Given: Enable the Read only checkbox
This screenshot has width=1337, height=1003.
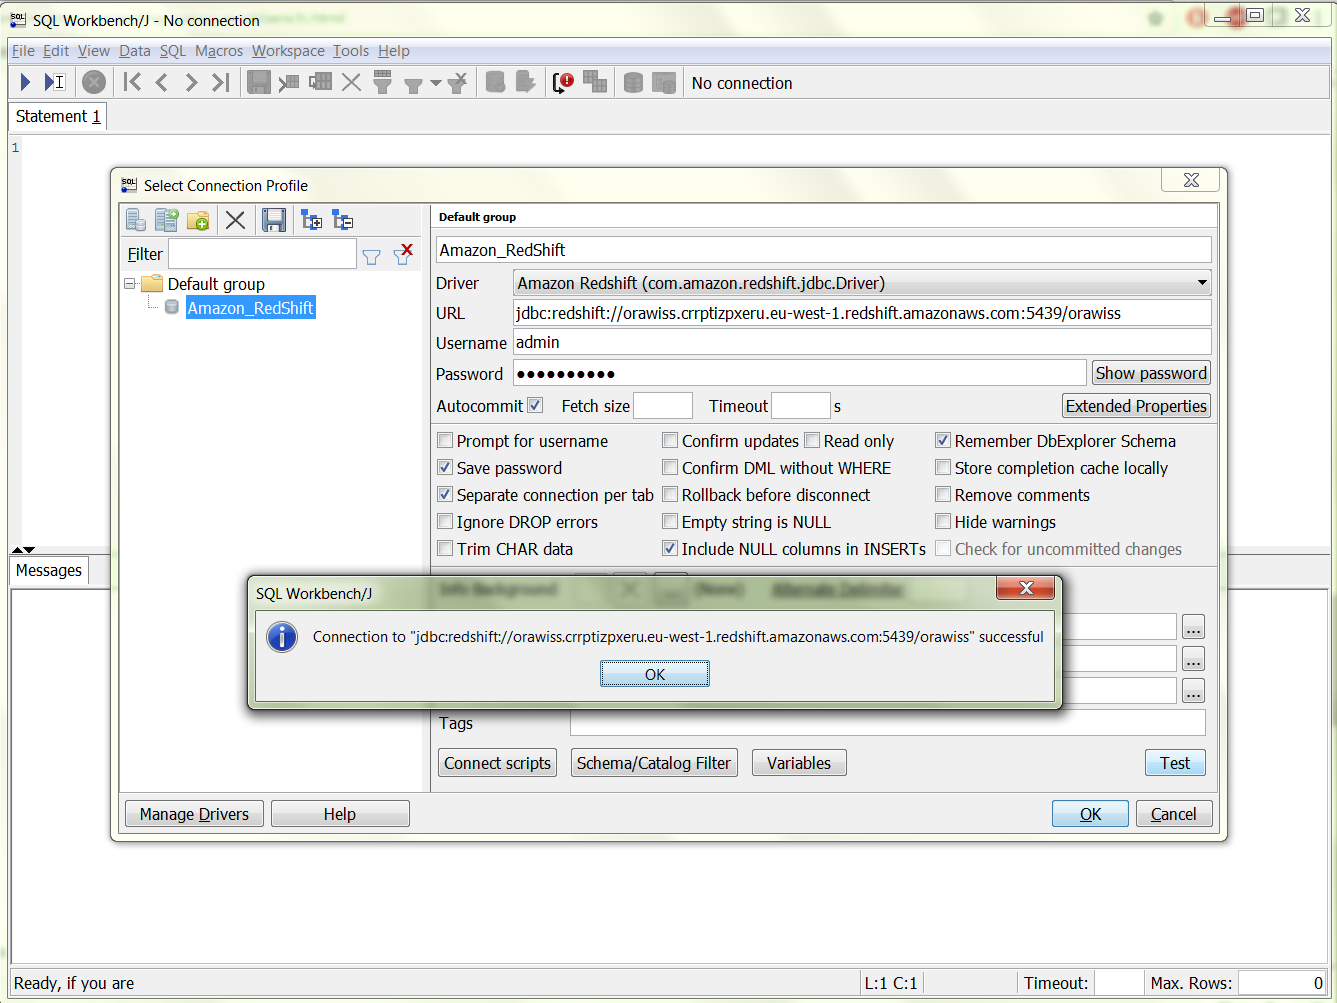Looking at the screenshot, I should tap(812, 440).
